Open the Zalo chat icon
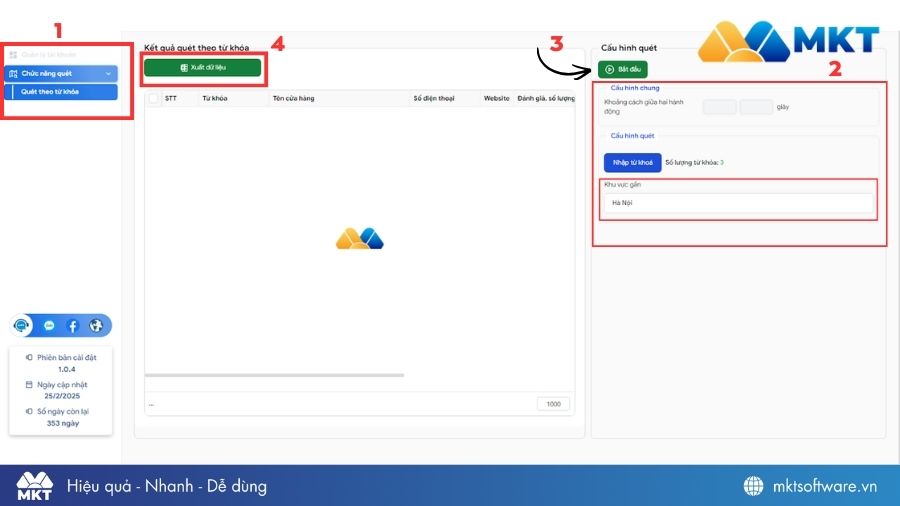900x506 pixels. (x=49, y=326)
